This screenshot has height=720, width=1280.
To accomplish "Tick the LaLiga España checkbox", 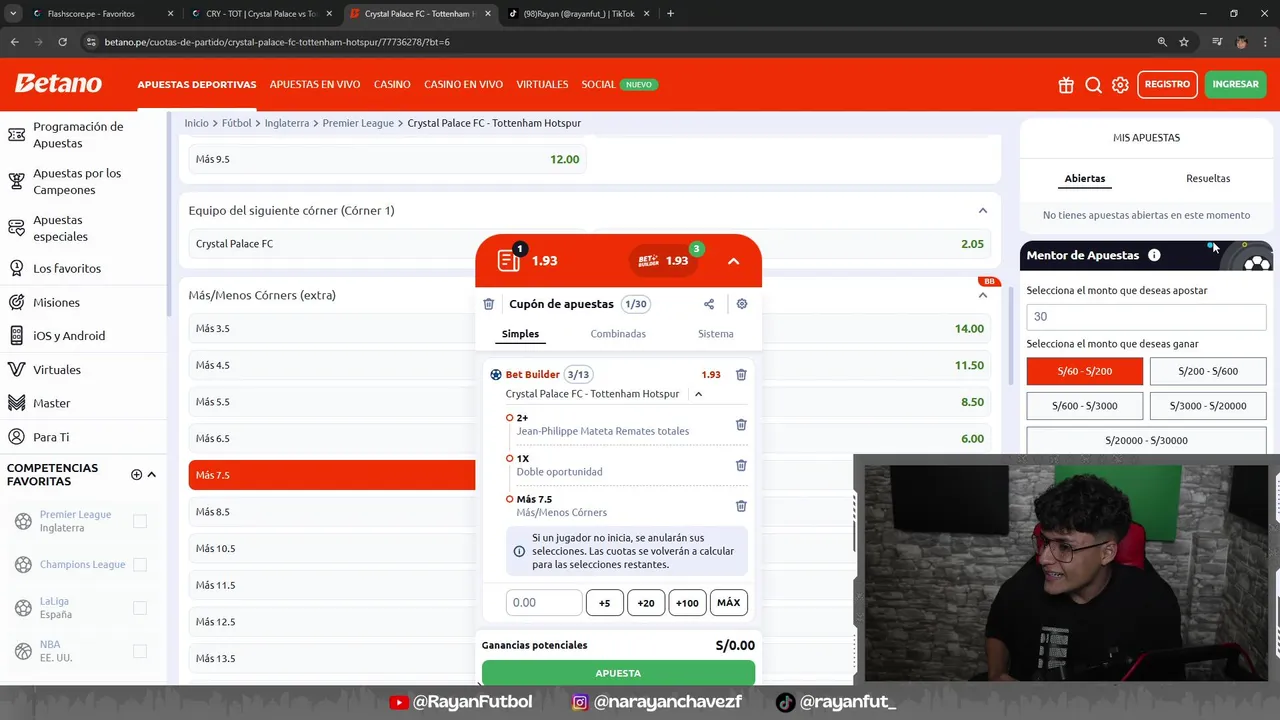I will coord(140,608).
